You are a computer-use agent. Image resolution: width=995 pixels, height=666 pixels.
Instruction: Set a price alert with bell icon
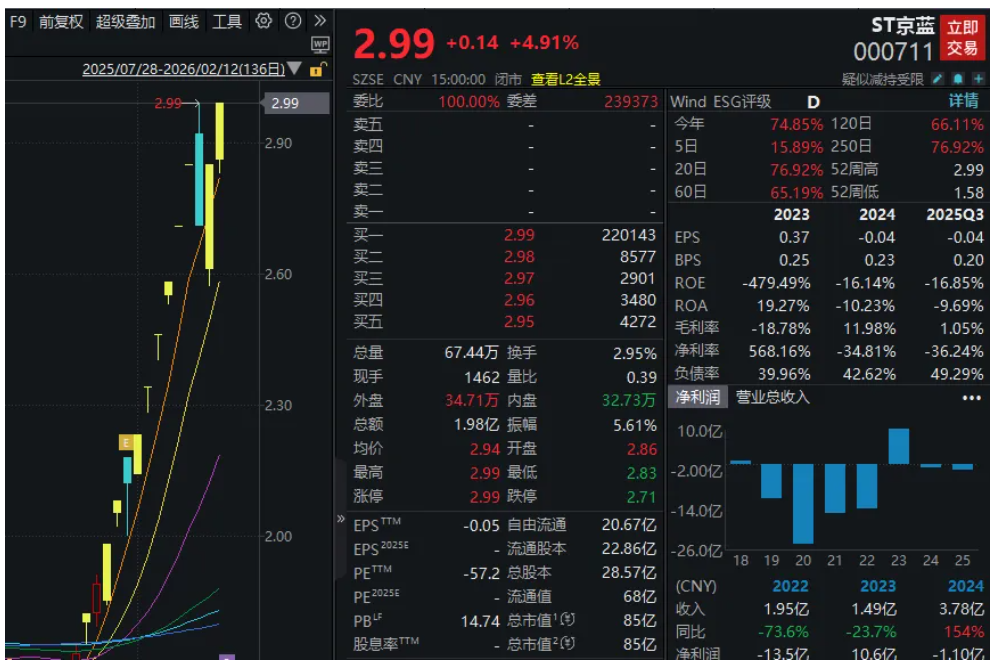pyautogui.click(x=957, y=79)
